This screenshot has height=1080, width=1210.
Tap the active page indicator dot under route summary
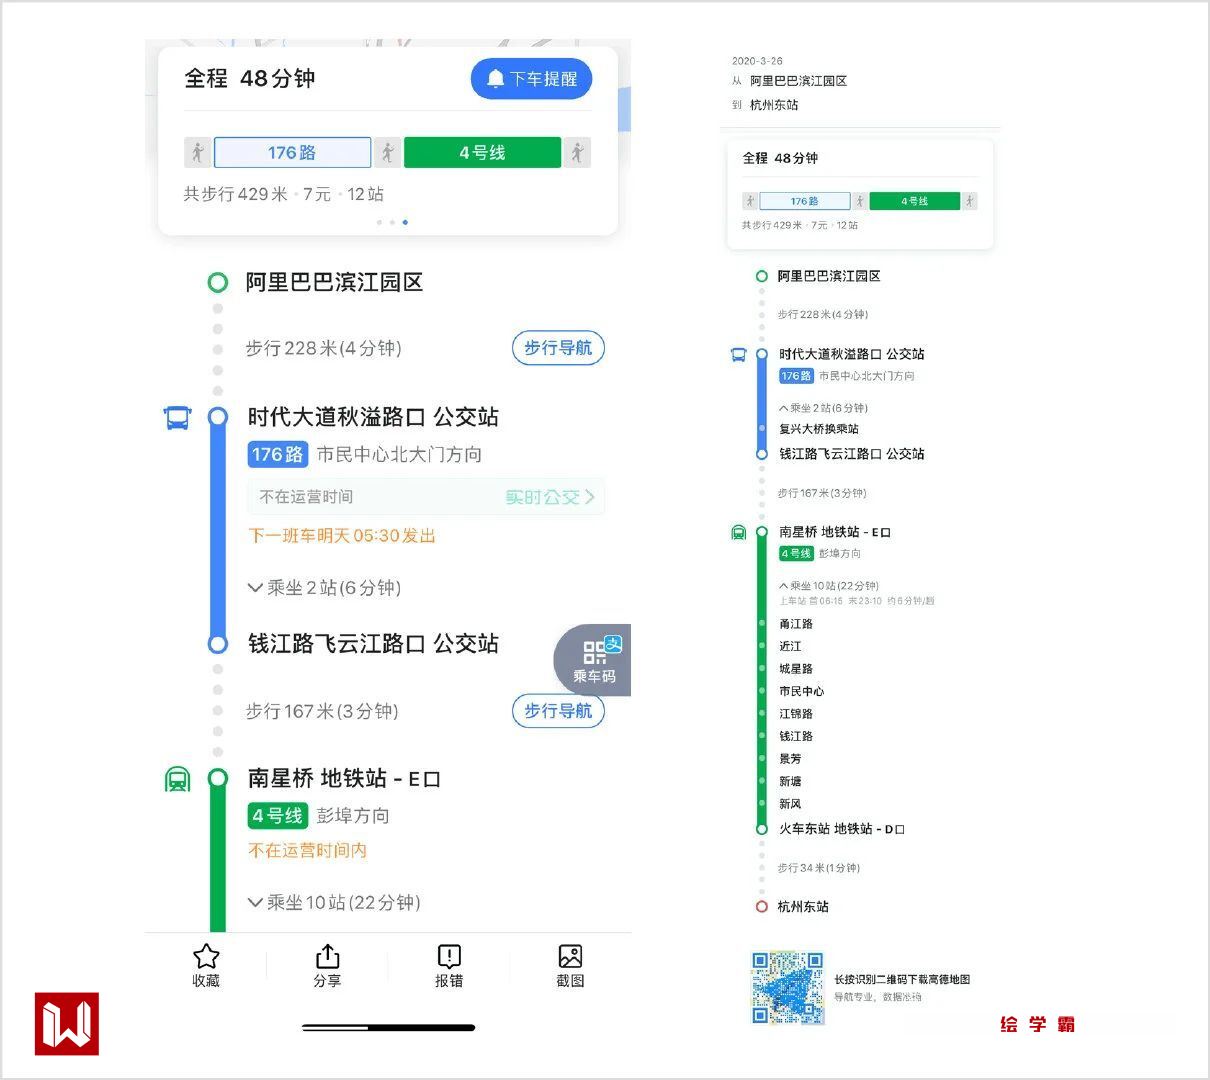pos(405,222)
